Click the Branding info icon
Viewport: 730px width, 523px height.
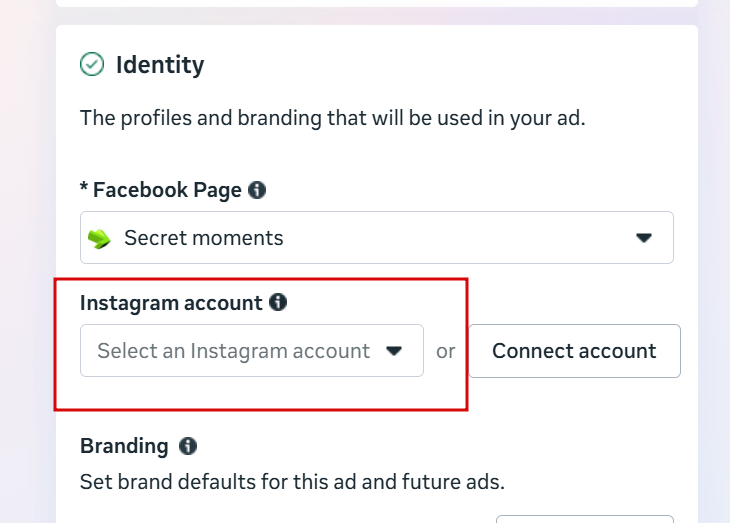click(188, 446)
